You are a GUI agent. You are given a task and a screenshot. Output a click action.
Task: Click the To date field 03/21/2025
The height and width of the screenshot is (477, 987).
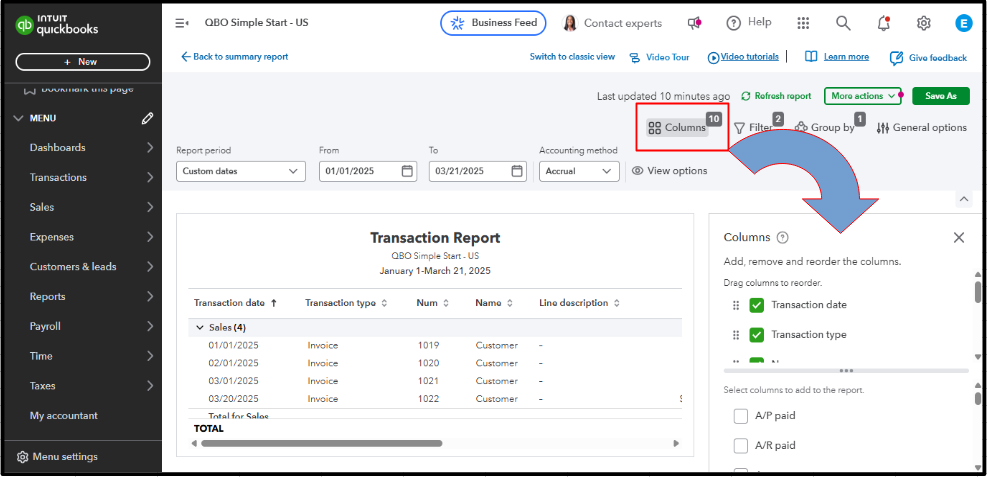(478, 171)
